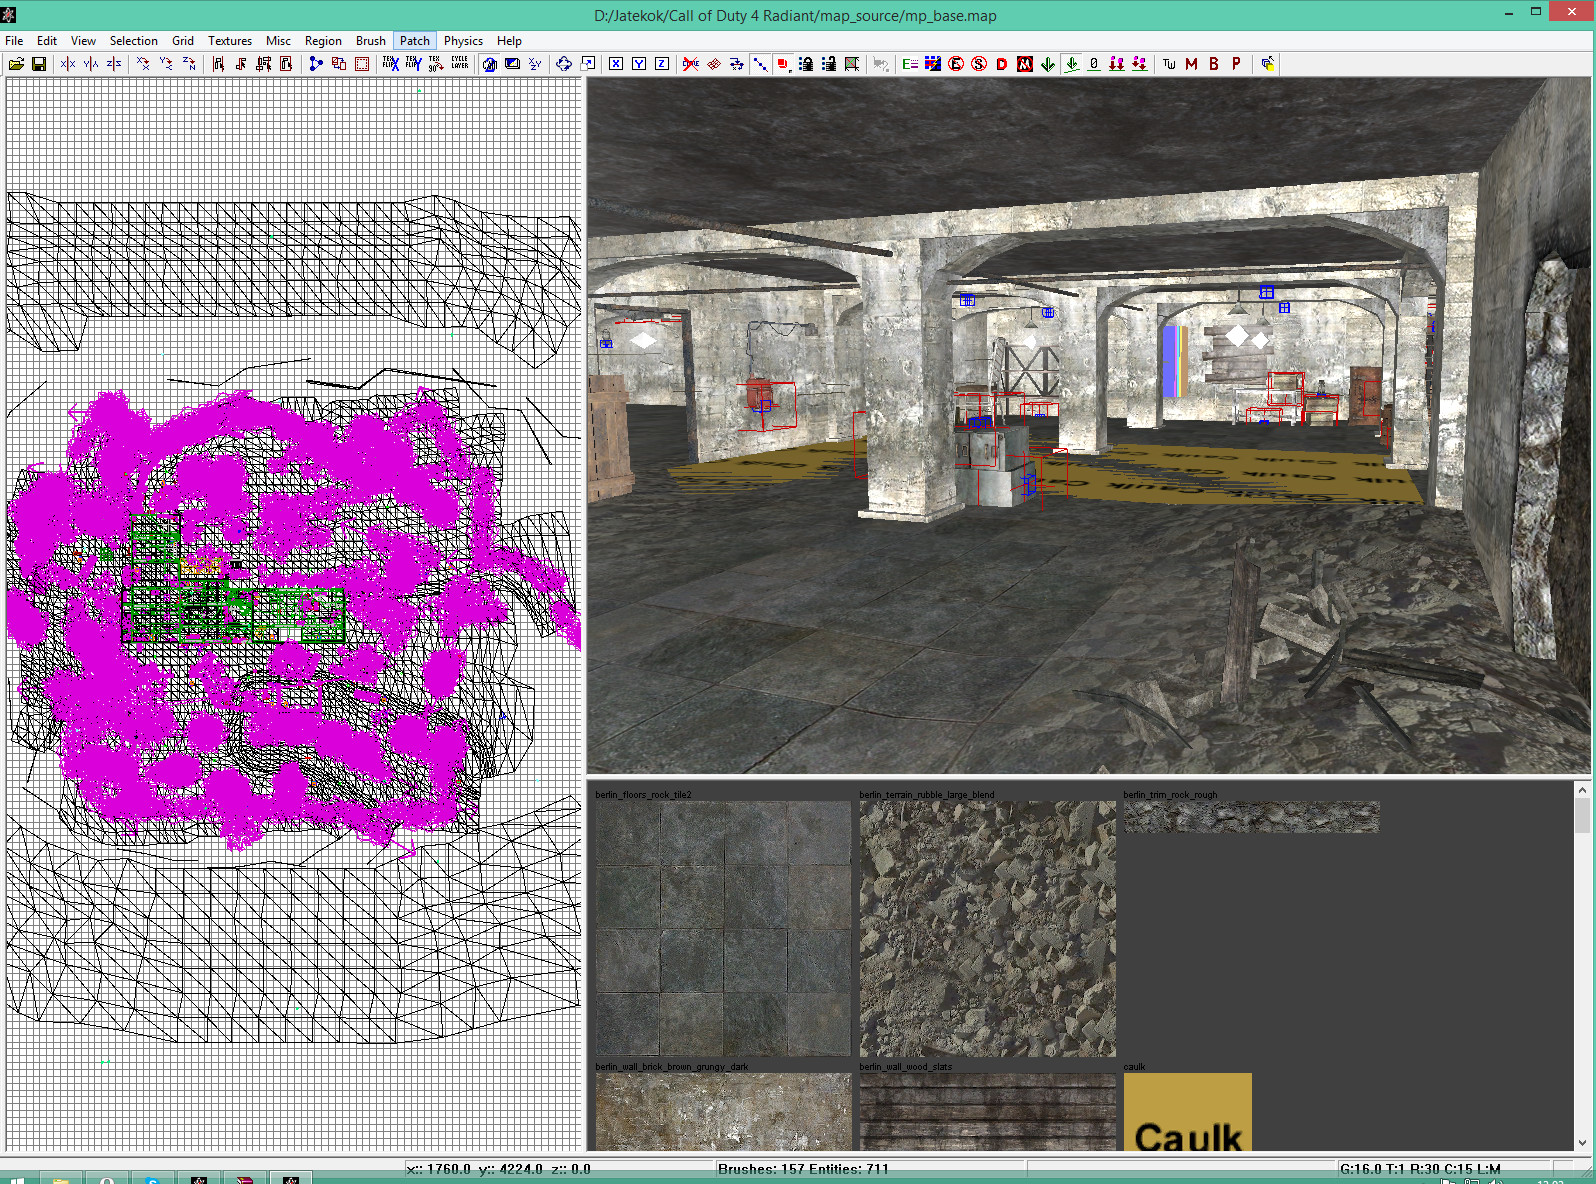Click the Cycle Layer icon
This screenshot has width=1596, height=1184.
pyautogui.click(x=460, y=64)
